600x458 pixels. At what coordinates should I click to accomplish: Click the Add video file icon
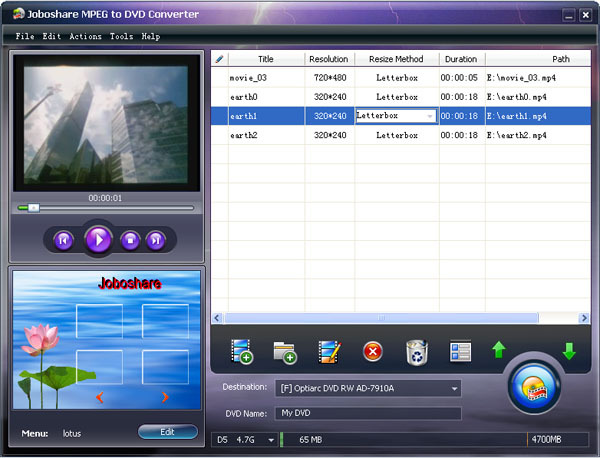242,351
